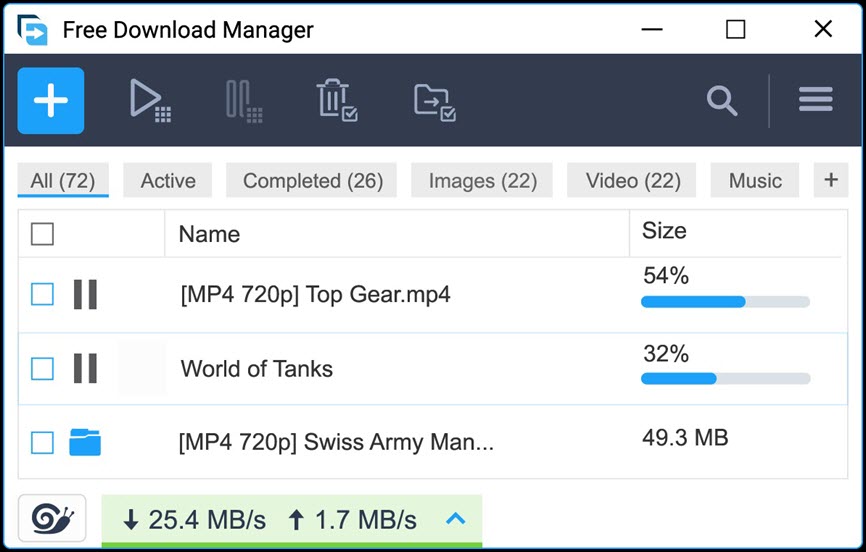This screenshot has width=866, height=552.
Task: Tick the checkbox for Swiss Army Man
Action: point(43,443)
